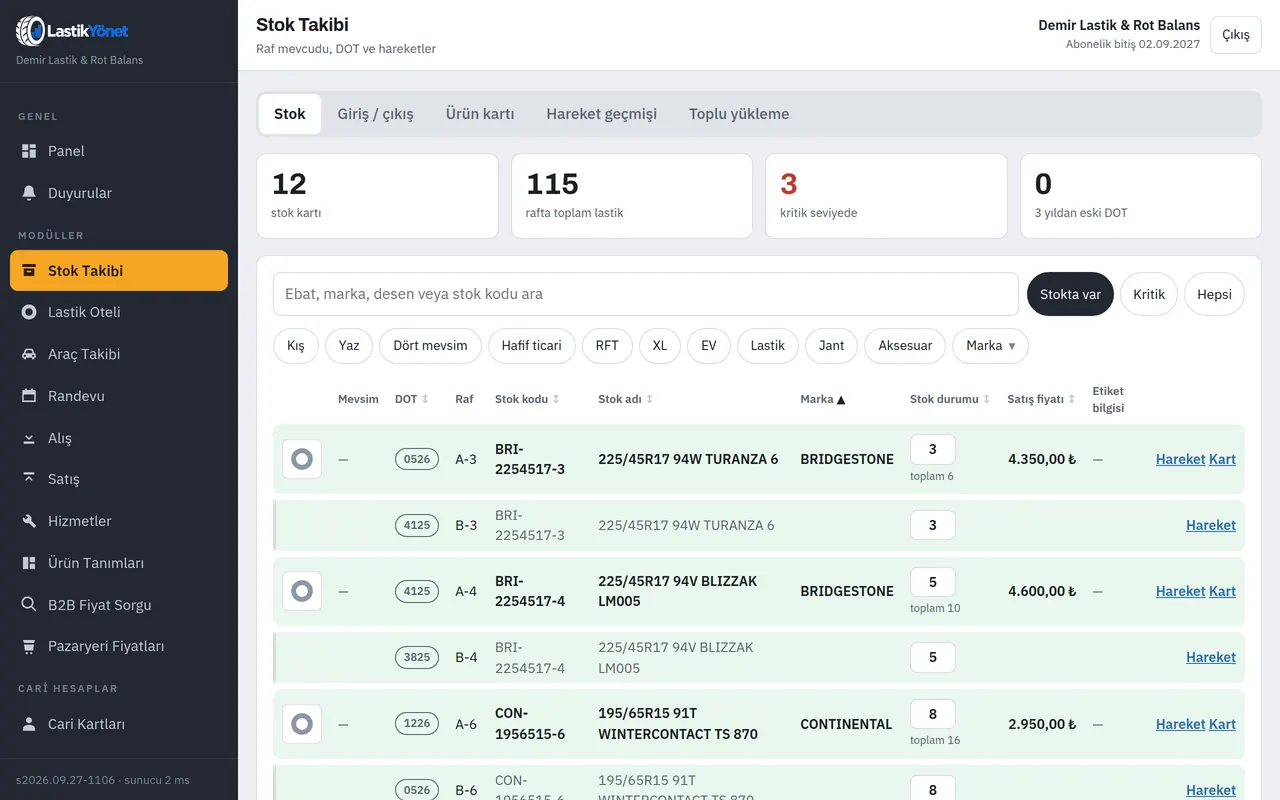The width and height of the screenshot is (1280, 800).
Task: Select the Stok Takibi archive icon
Action: [x=29, y=271]
